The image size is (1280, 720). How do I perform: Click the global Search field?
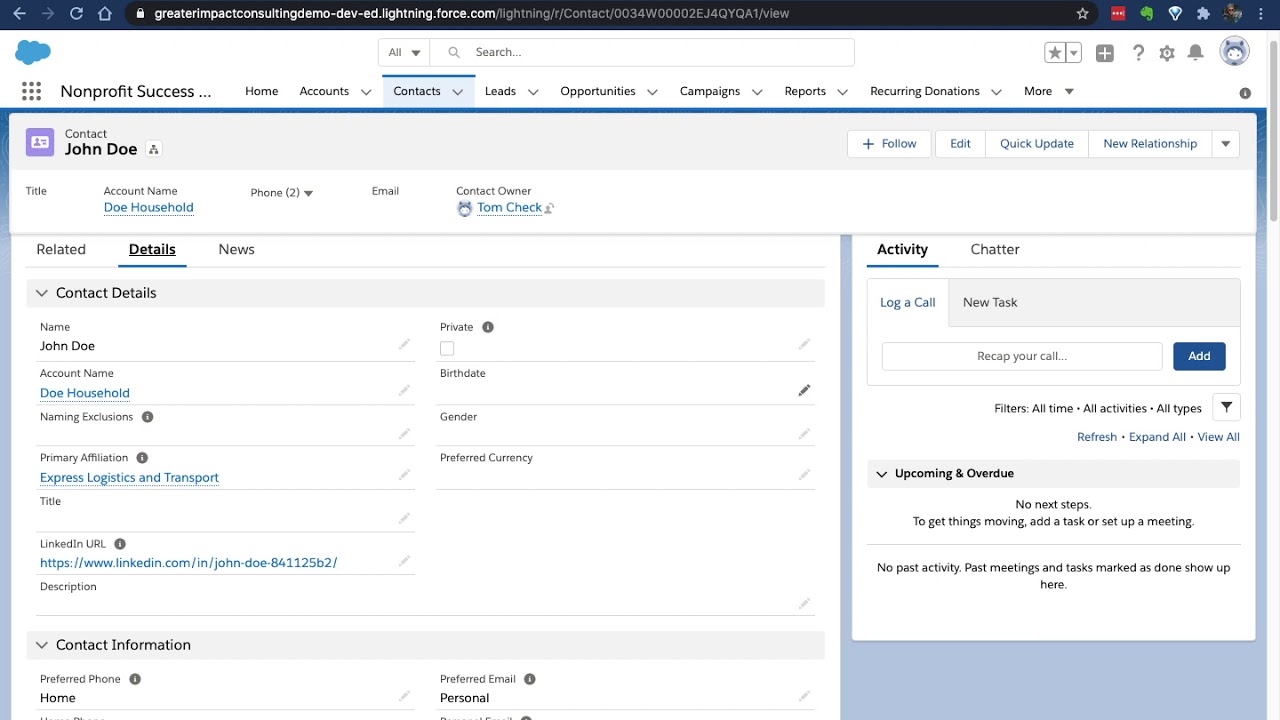click(642, 52)
